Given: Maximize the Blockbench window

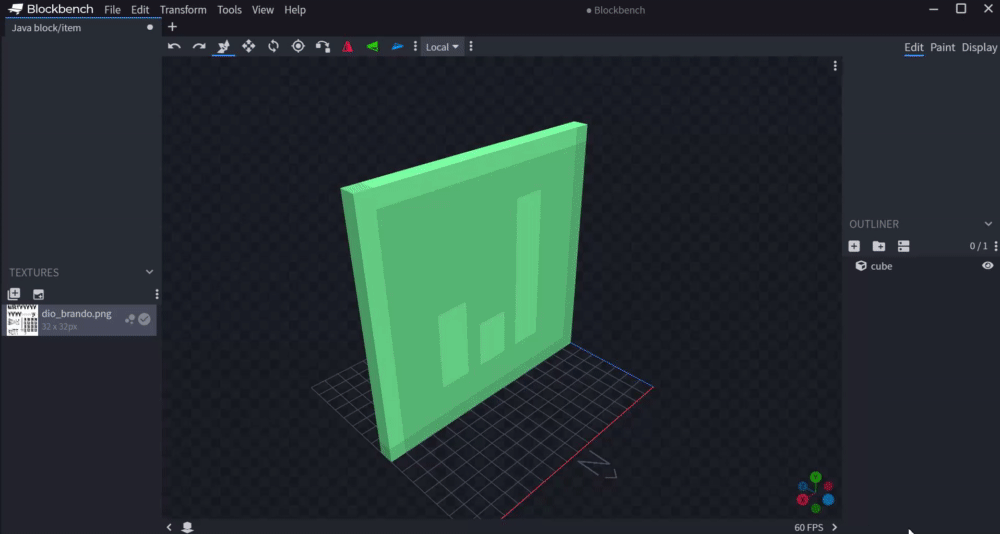Looking at the screenshot, I should 961,9.
